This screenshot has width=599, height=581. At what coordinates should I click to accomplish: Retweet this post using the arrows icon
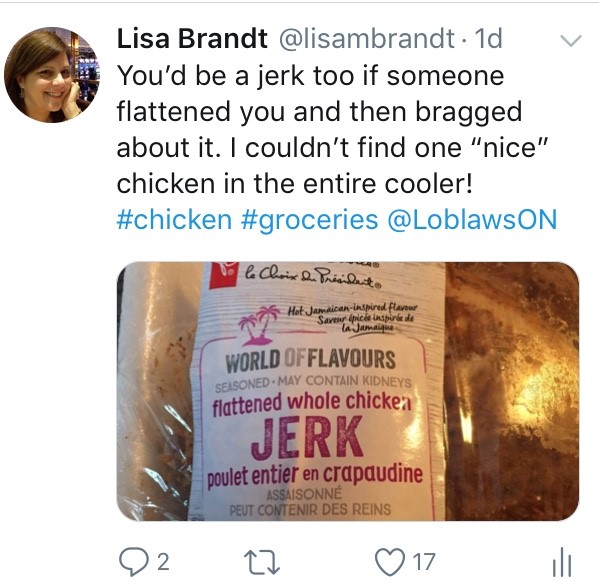tap(262, 562)
